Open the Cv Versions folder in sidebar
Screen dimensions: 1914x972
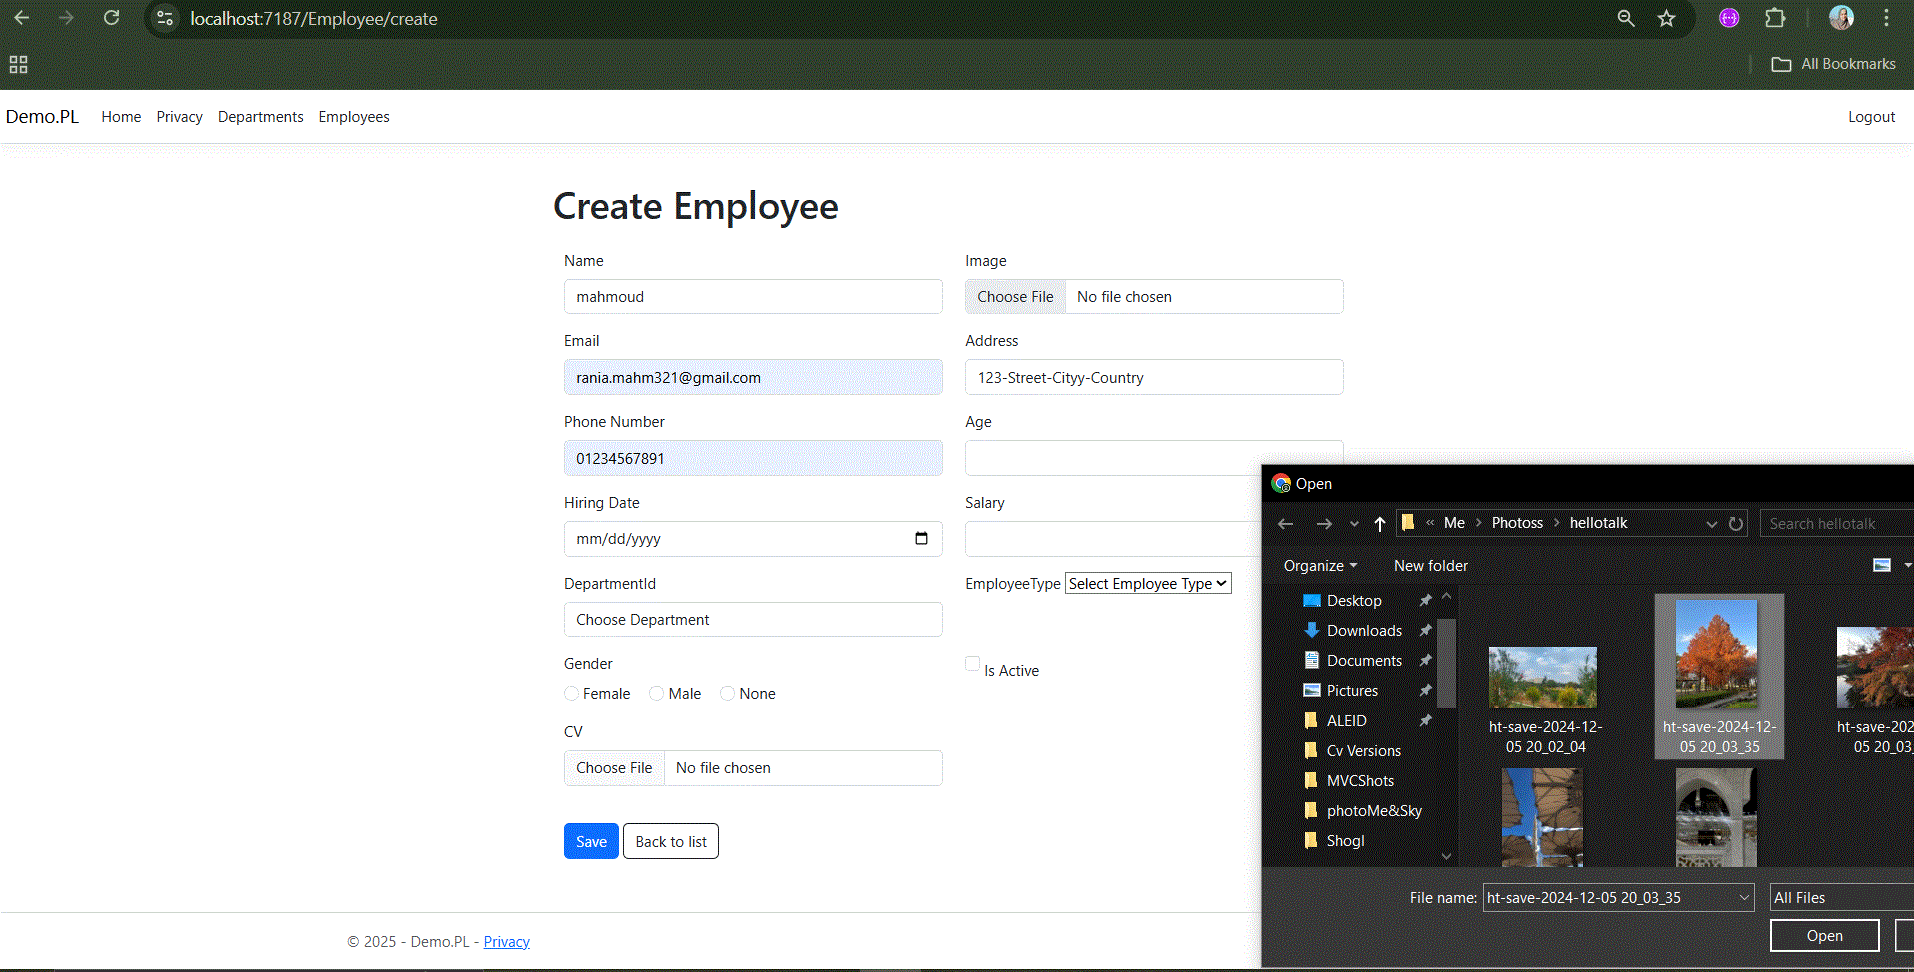tap(1363, 751)
